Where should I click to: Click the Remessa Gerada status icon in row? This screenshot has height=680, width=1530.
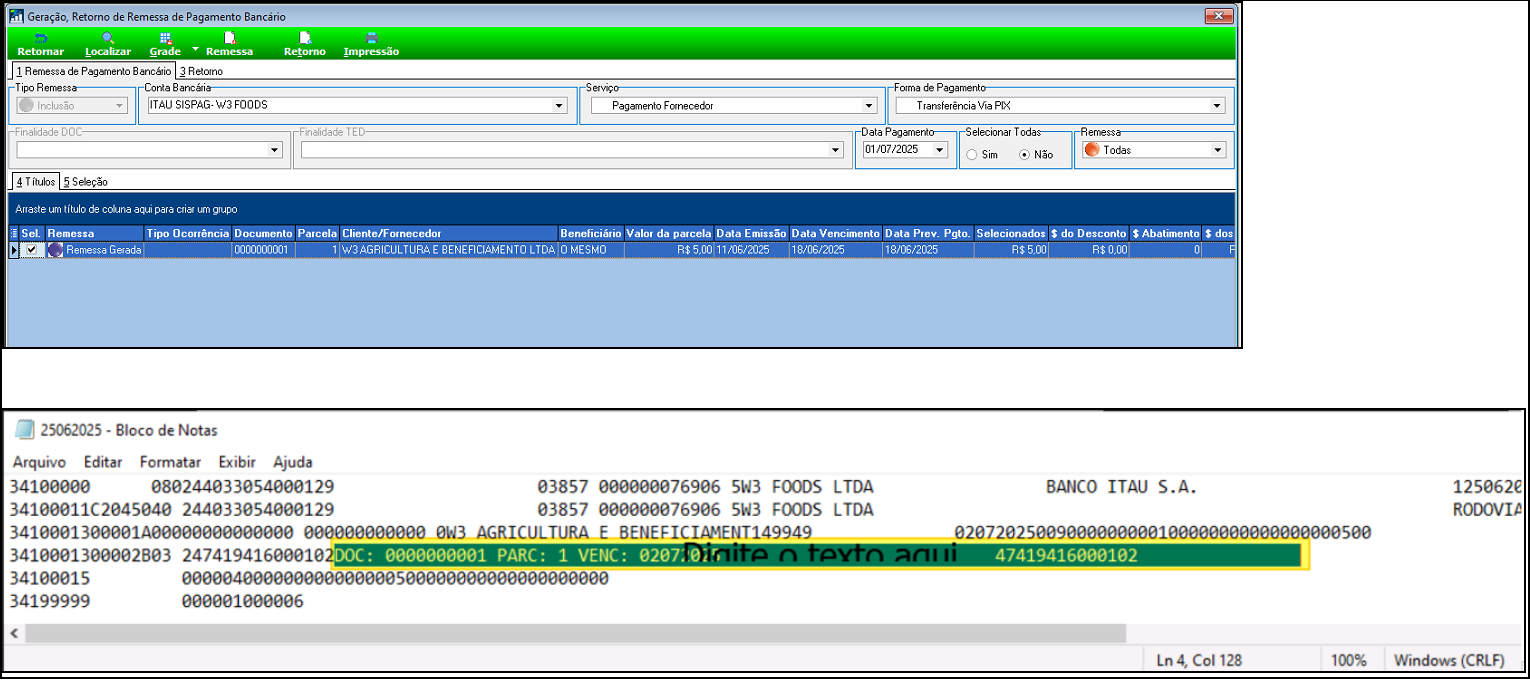(x=55, y=250)
